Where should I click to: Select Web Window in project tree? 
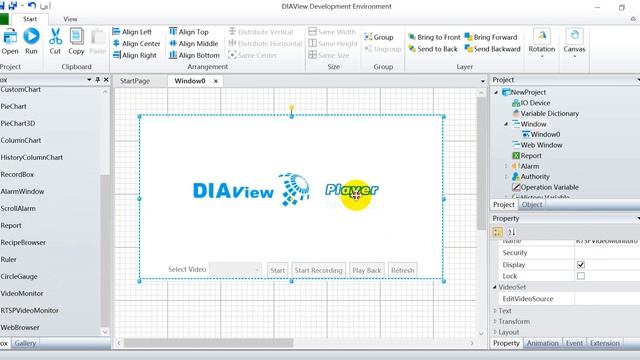tap(541, 145)
